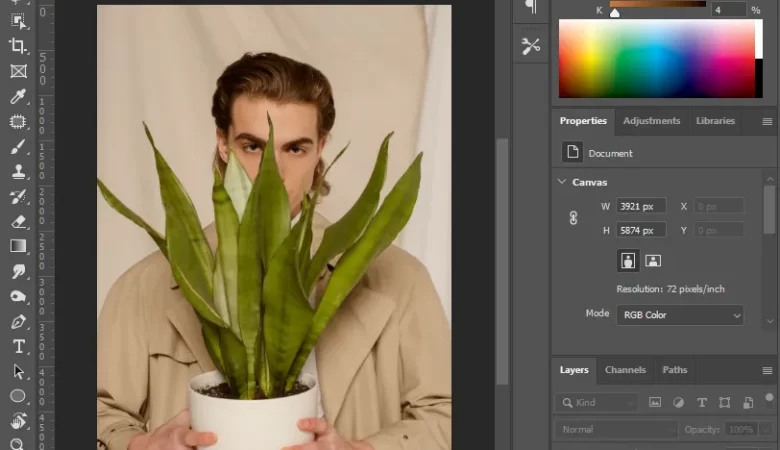
Task: Open the Mode RGB Color dropdown
Action: click(x=680, y=315)
